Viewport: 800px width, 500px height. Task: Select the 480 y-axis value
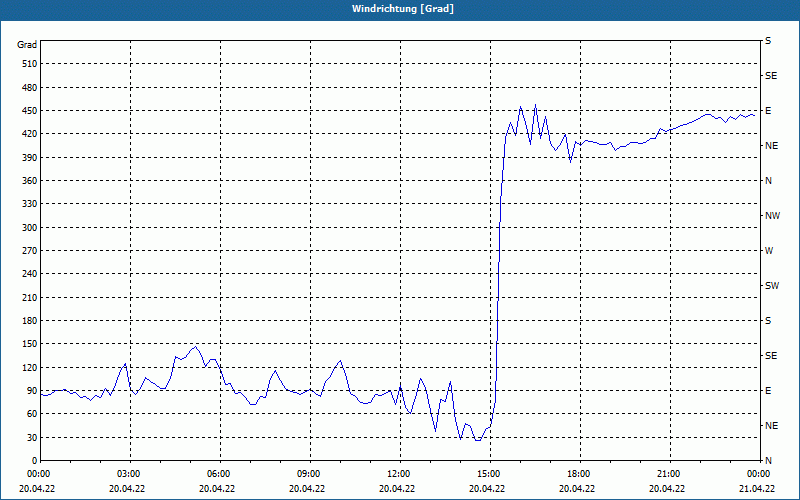point(30,87)
